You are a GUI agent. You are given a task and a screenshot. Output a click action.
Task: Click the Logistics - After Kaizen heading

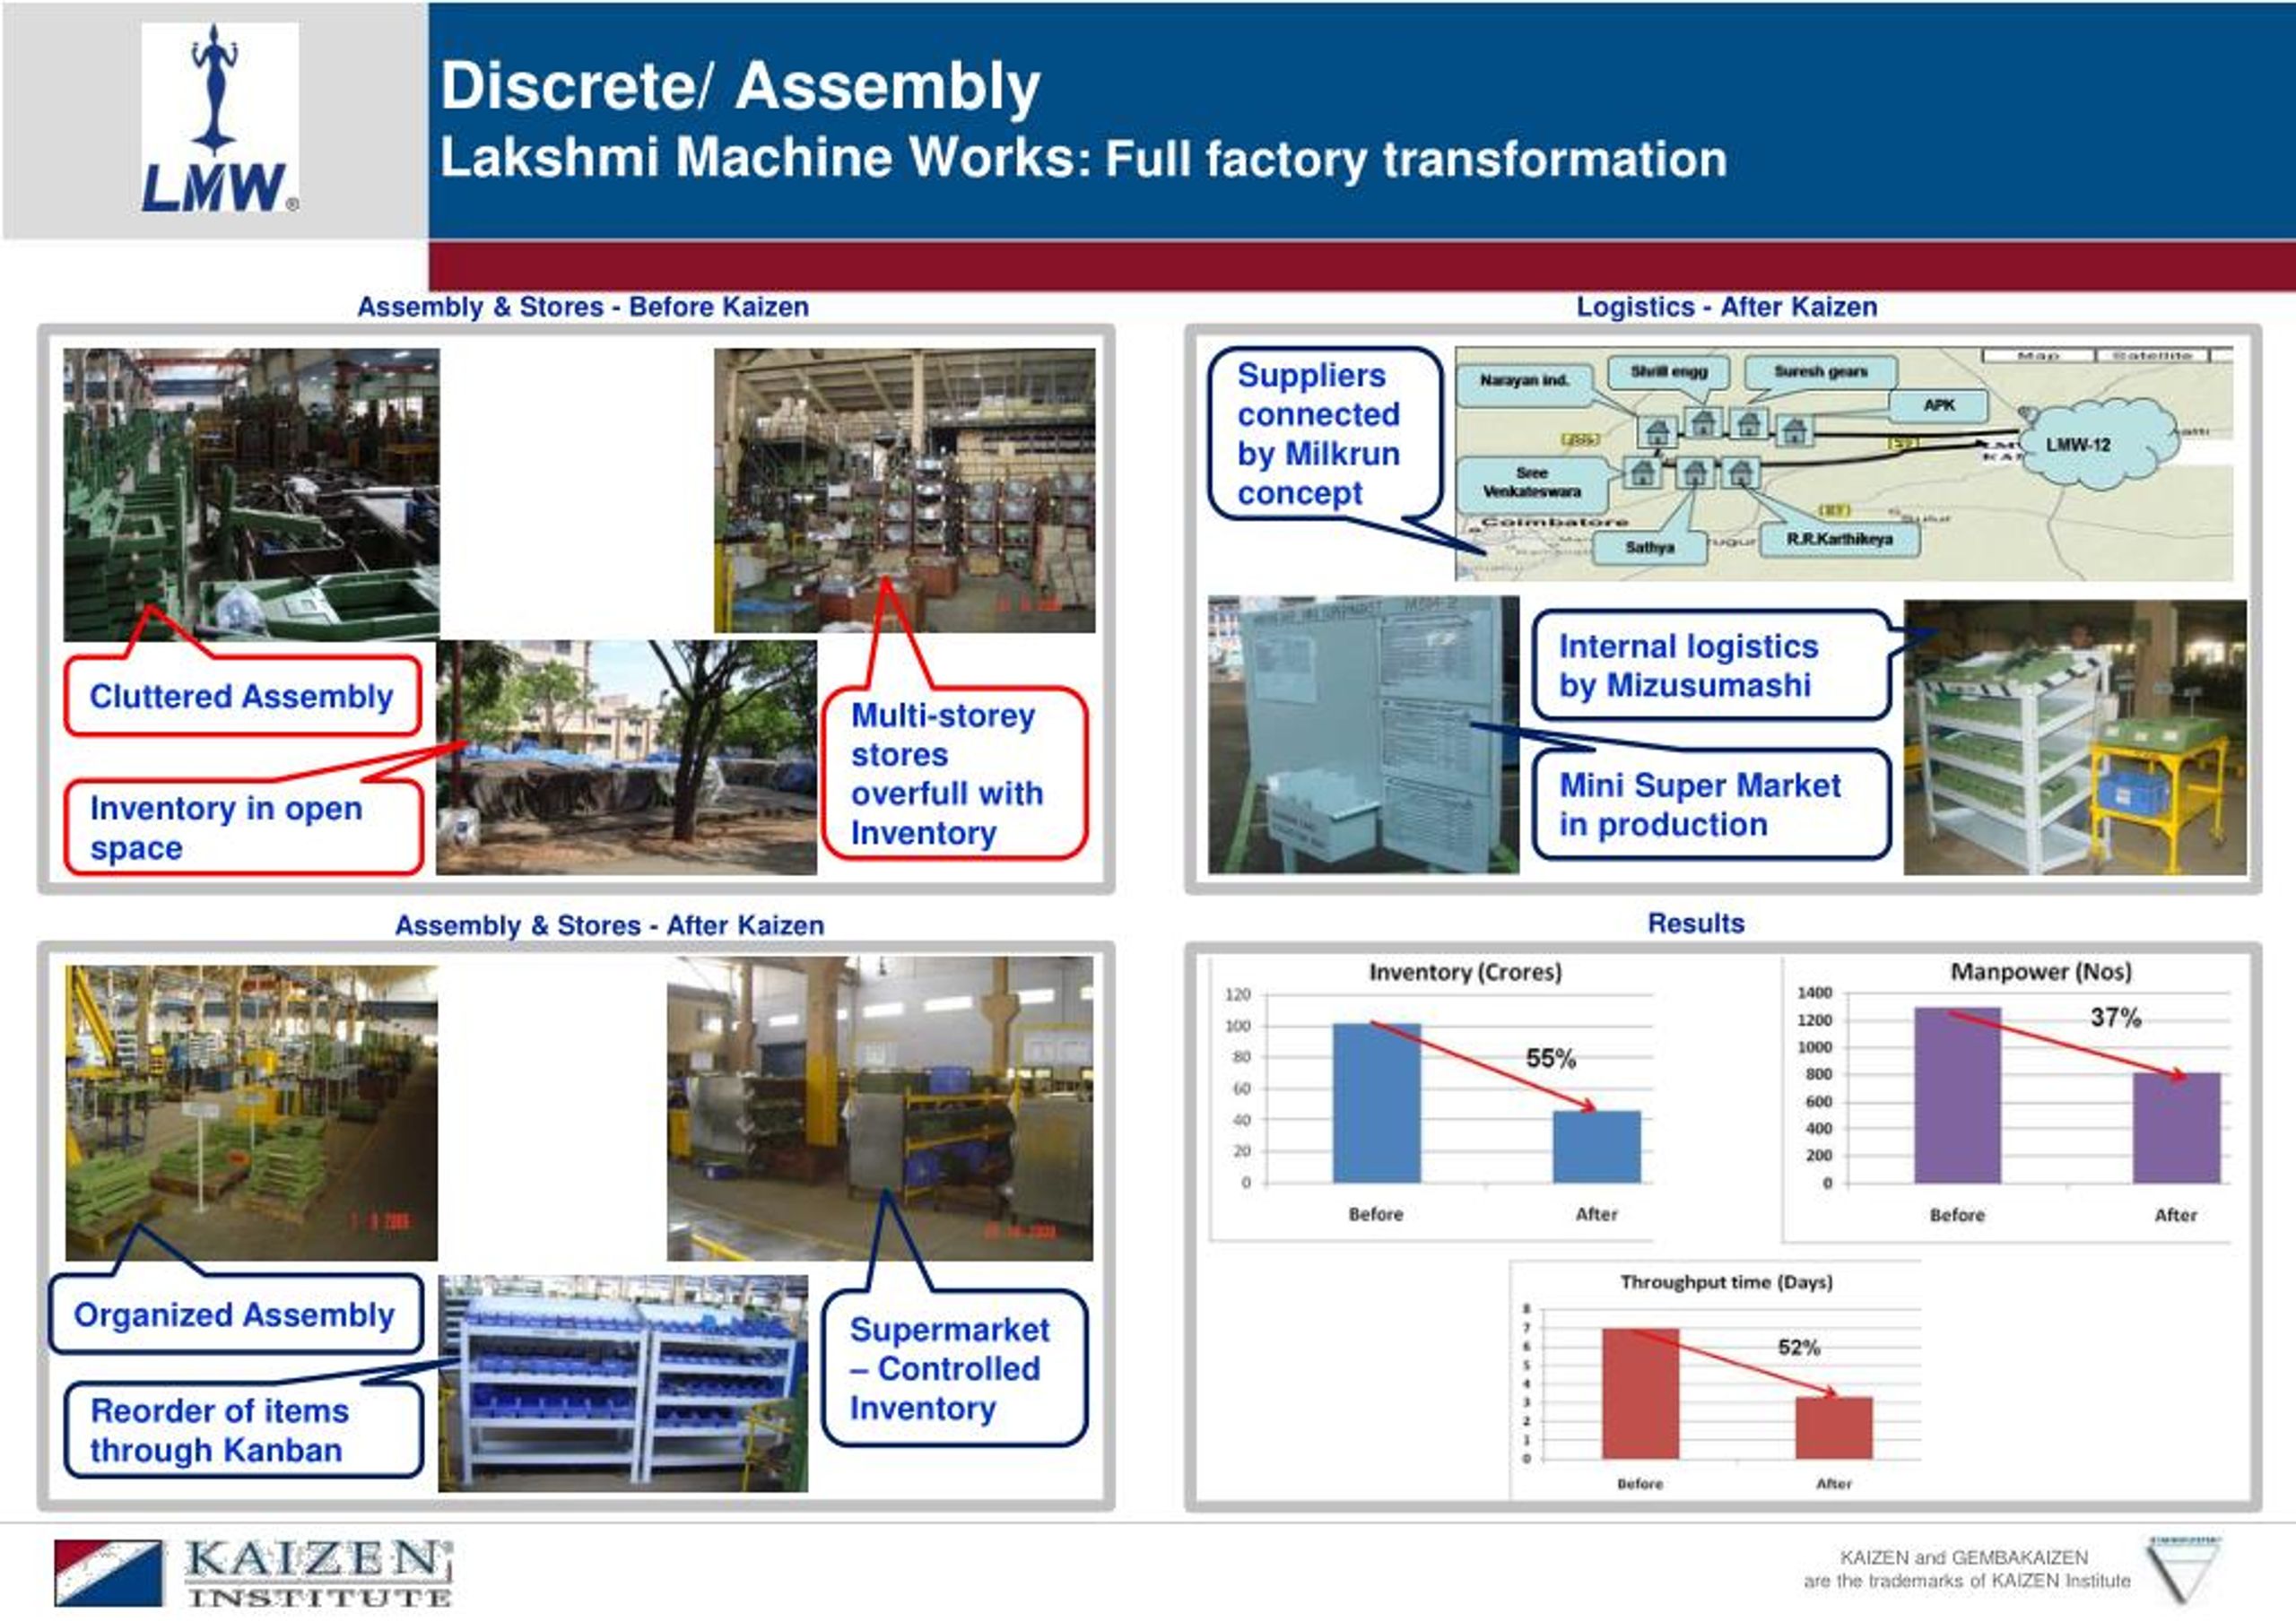click(1727, 307)
